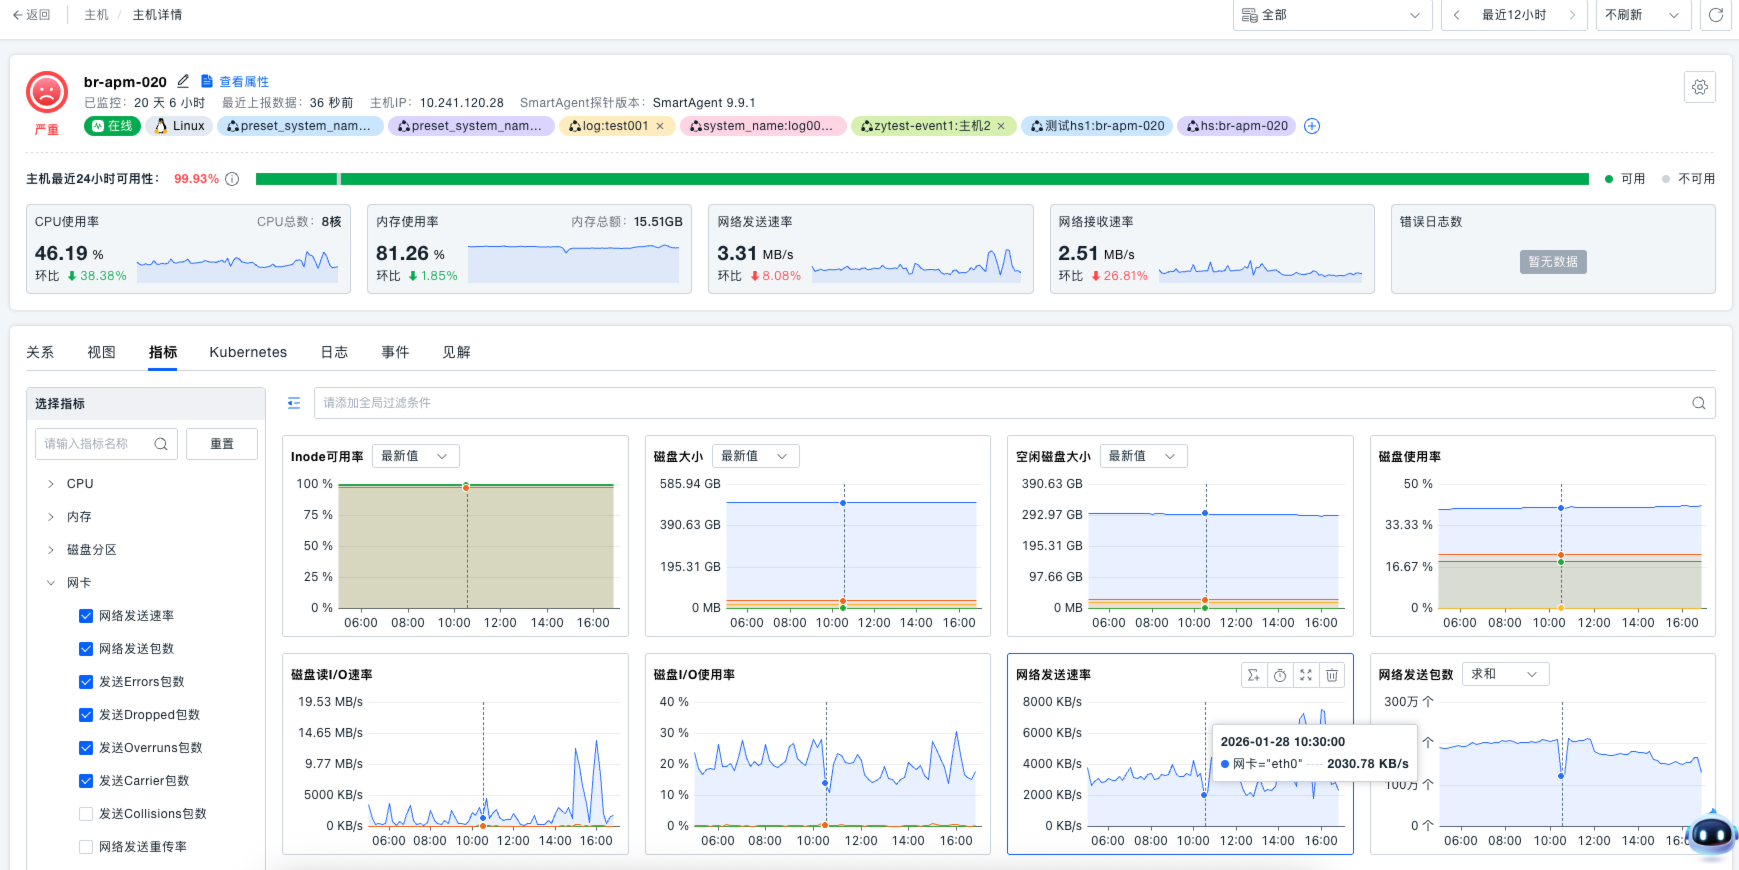Click the refresh icon in top bar
Screen dimensions: 1739x870
pyautogui.click(x=1715, y=15)
